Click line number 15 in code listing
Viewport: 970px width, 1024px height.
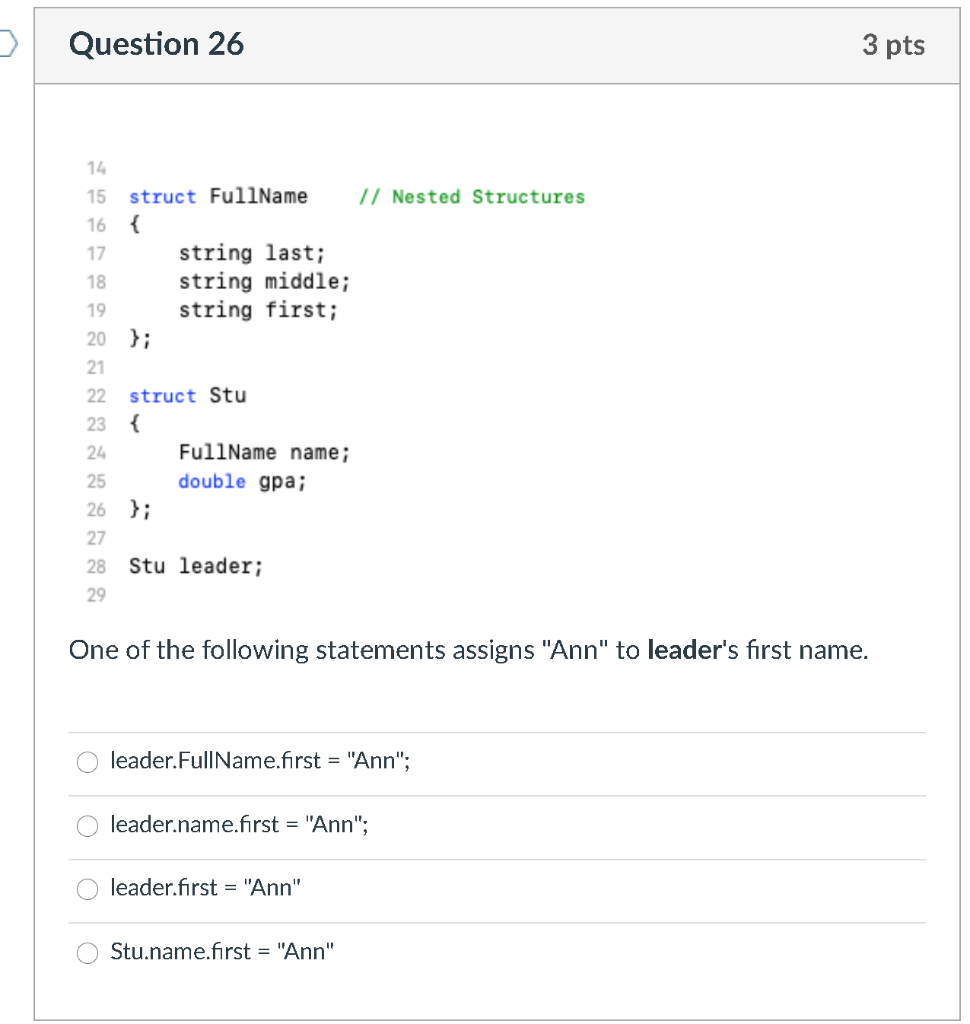[x=96, y=197]
